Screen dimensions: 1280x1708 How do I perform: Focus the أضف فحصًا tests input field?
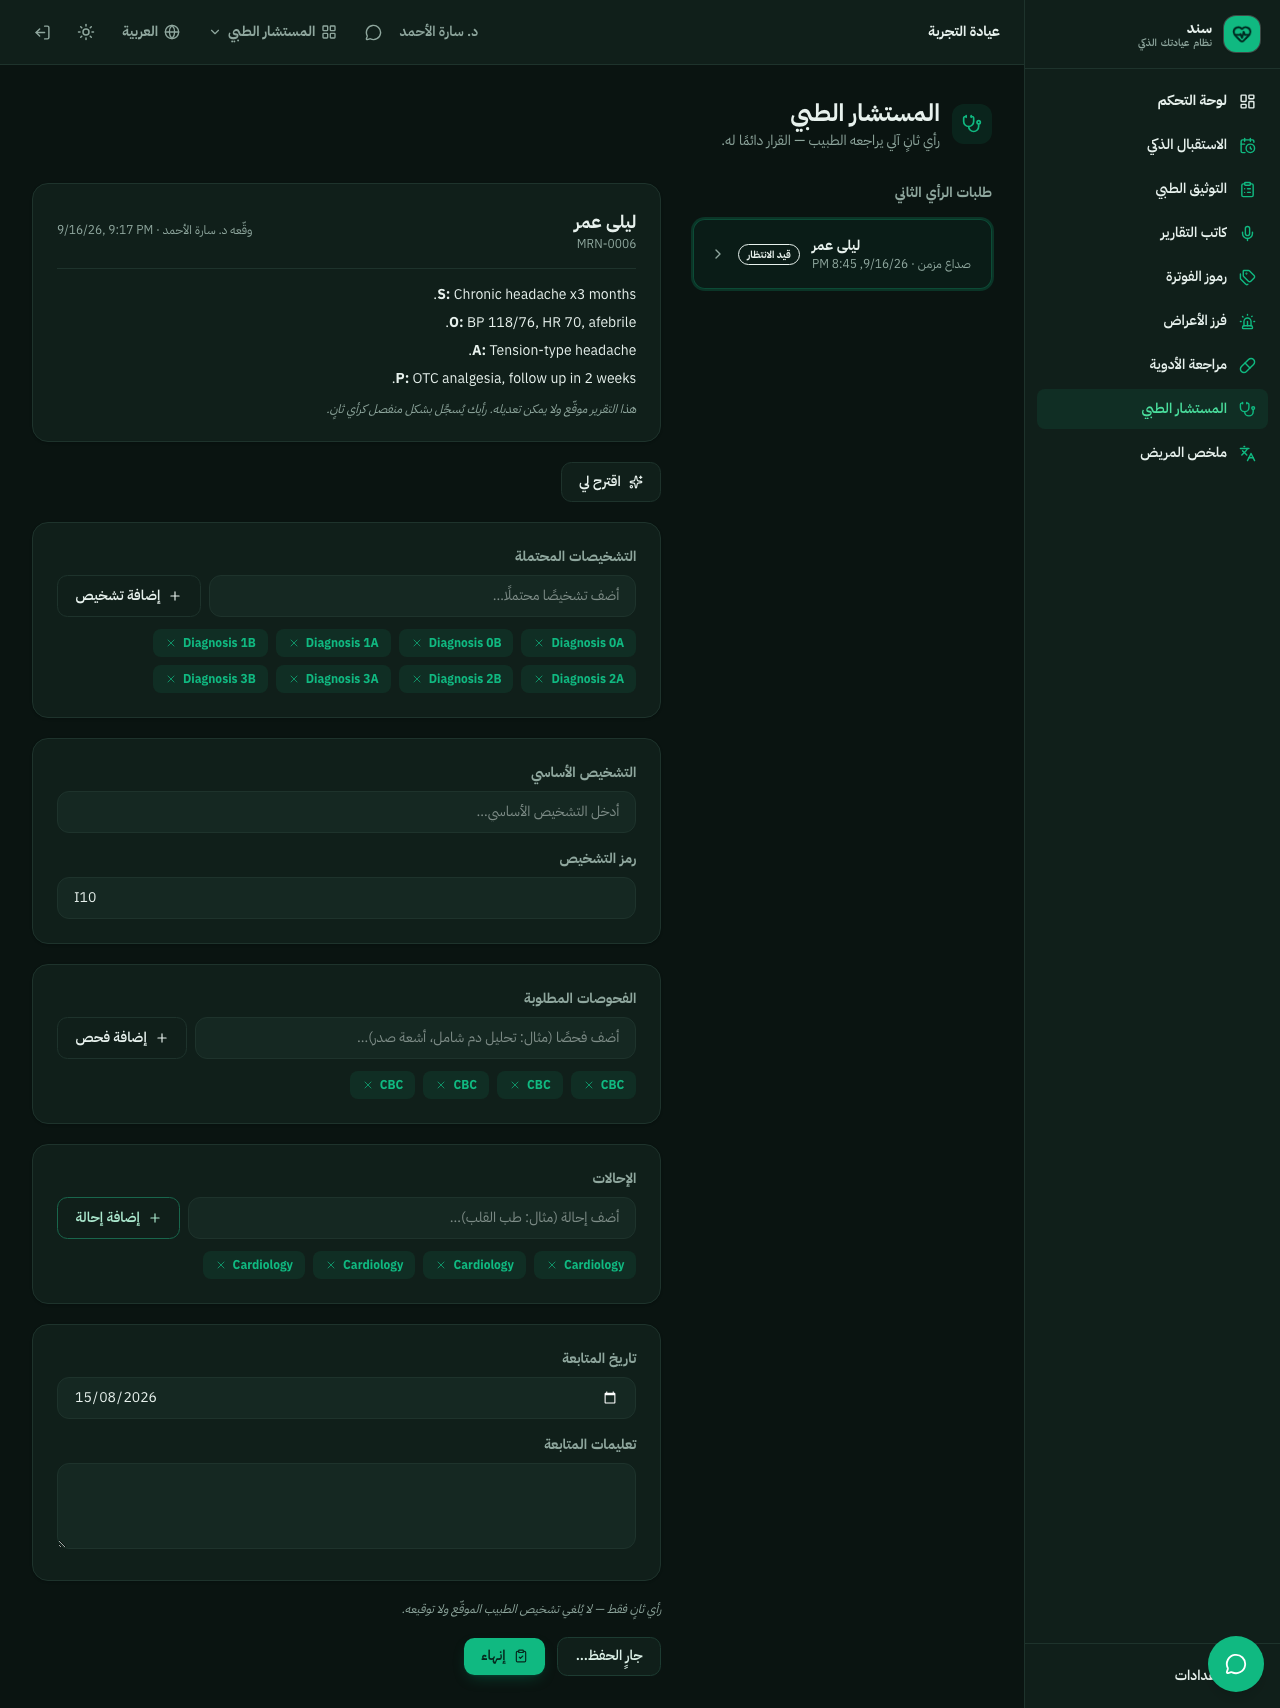click(x=415, y=1038)
